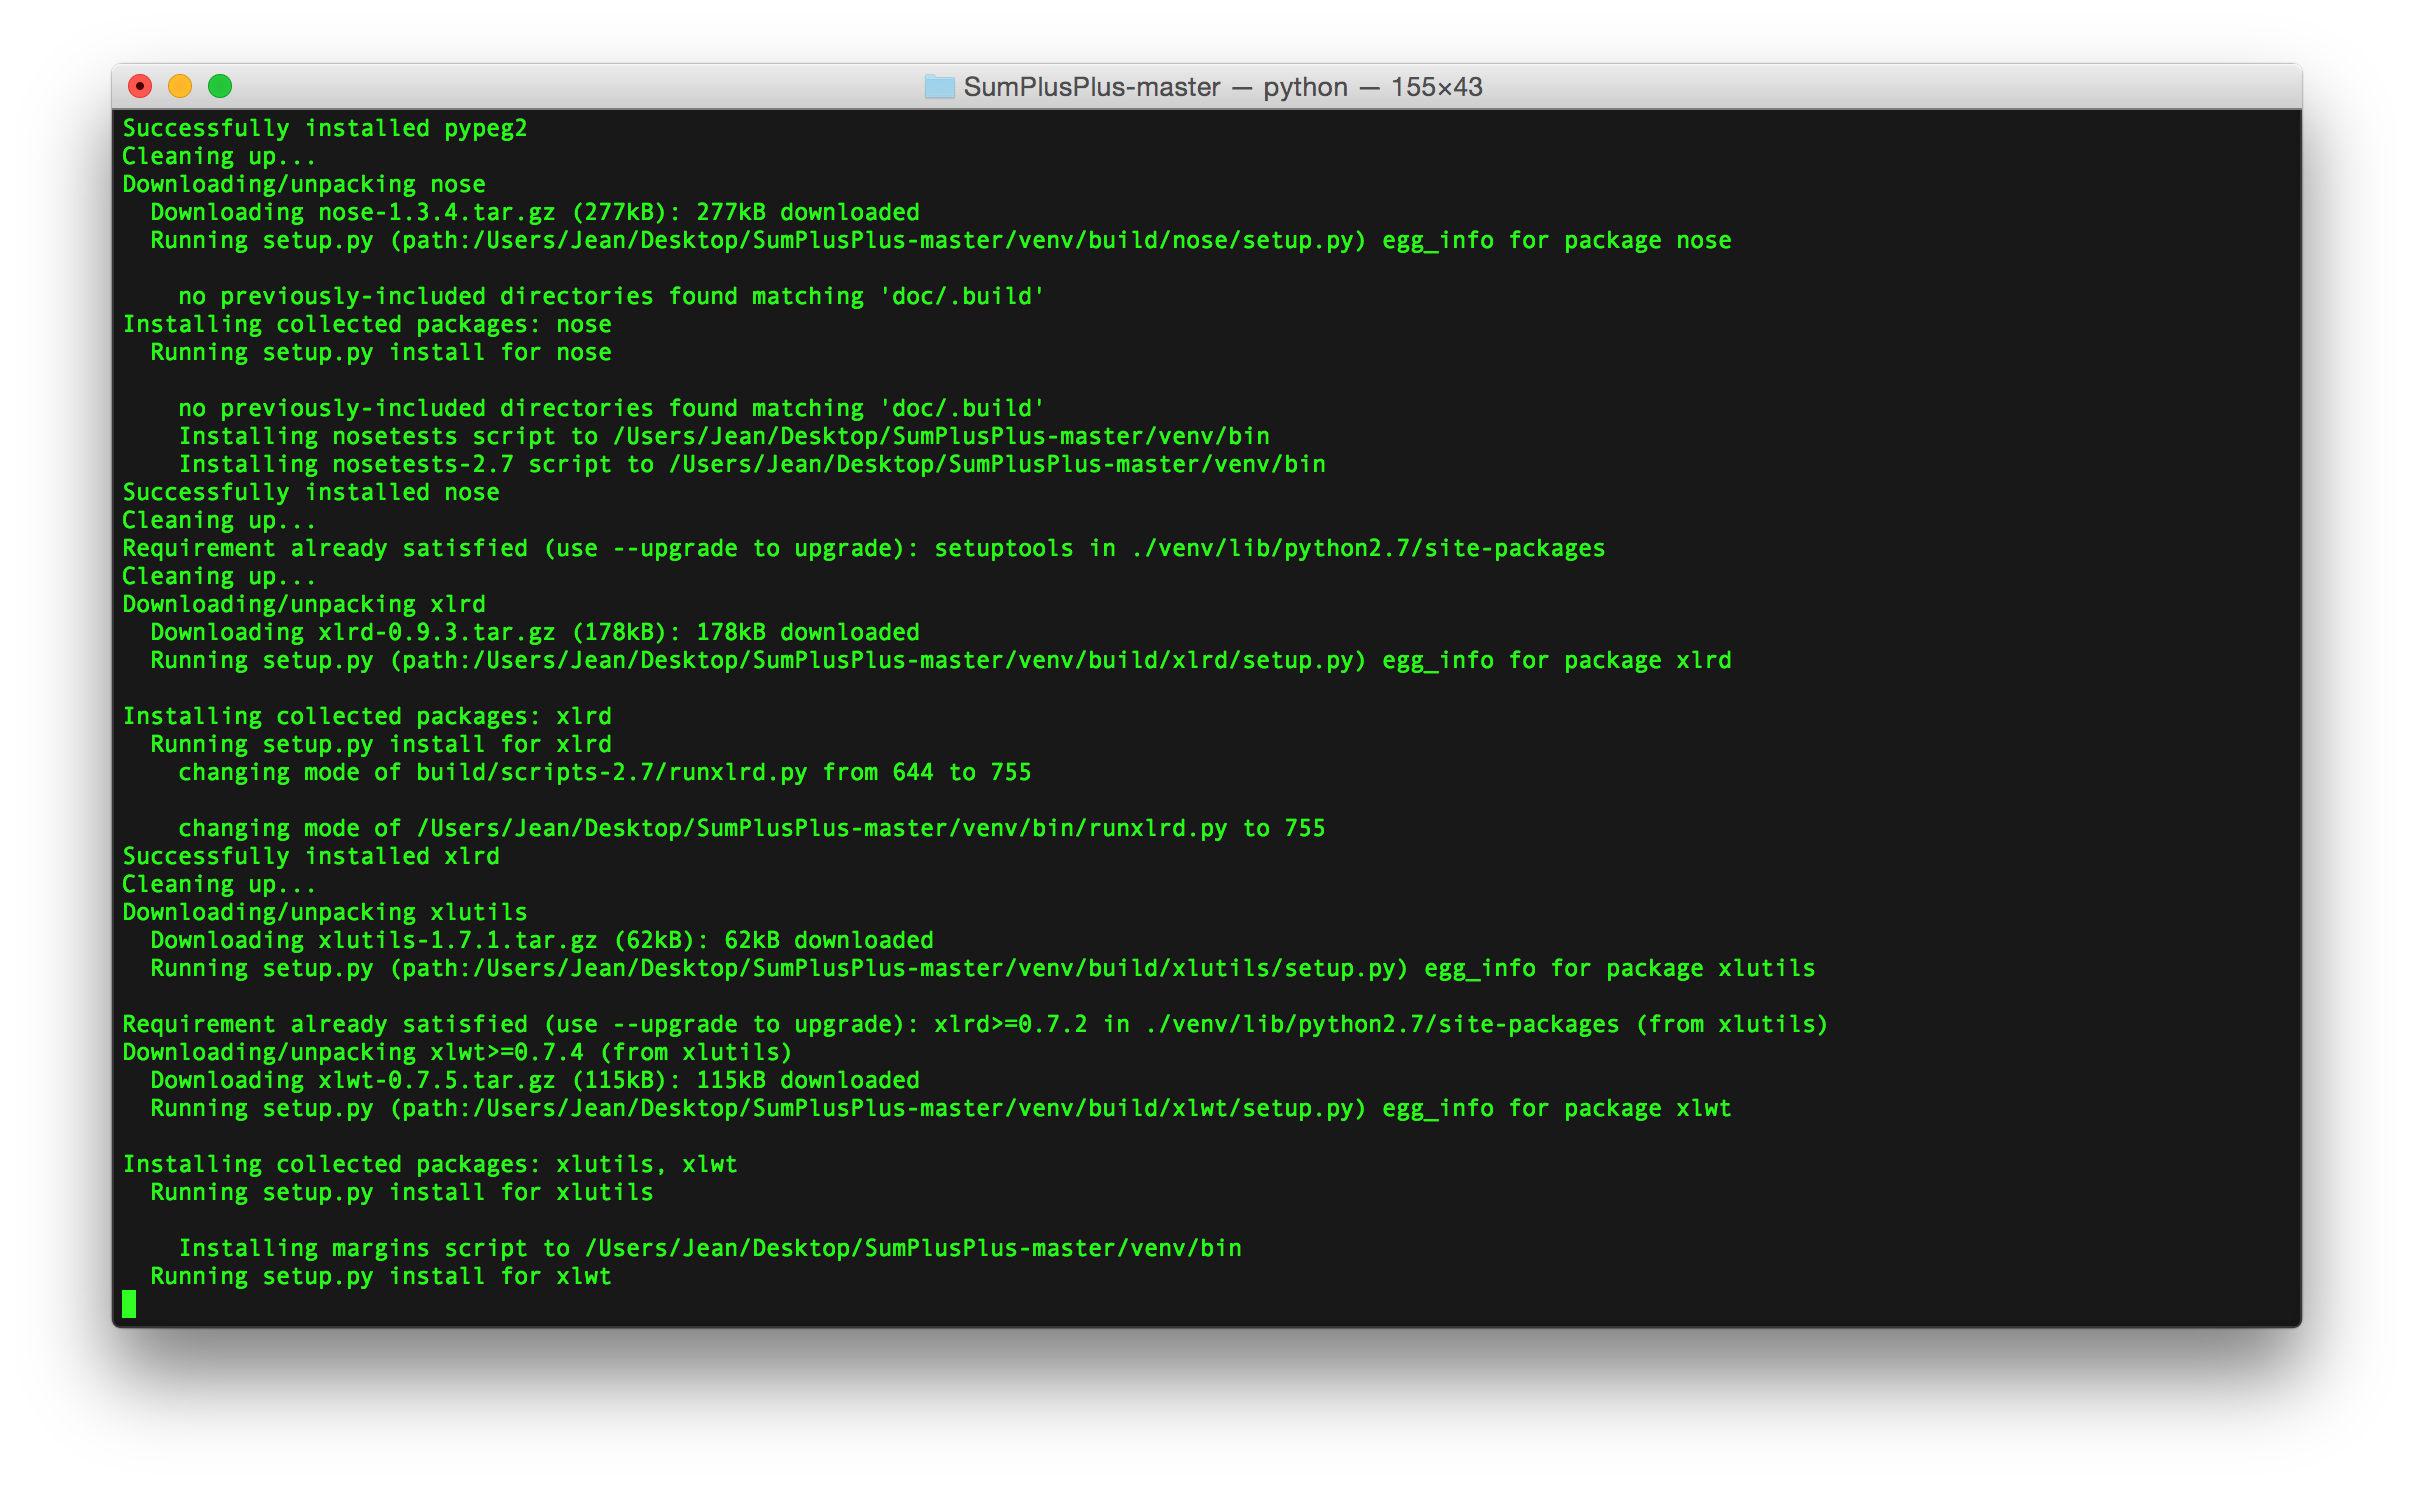The width and height of the screenshot is (2414, 1488).
Task: Click the 'xlrd>=0.7.2' requirement satisfied line
Action: [x=975, y=1024]
